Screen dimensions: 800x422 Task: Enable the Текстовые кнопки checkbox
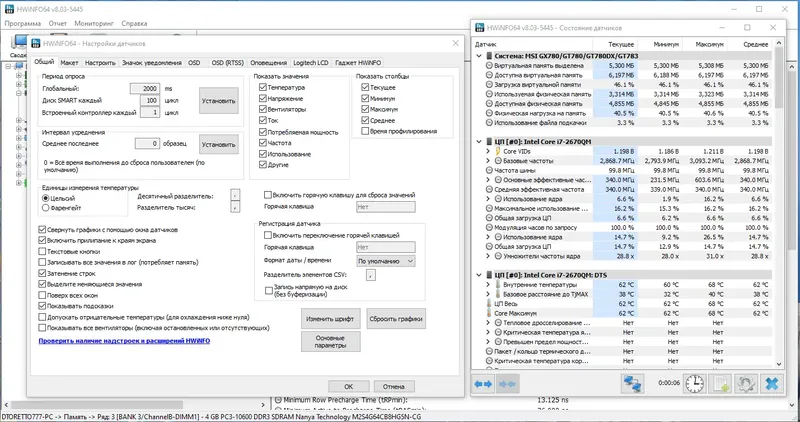tap(42, 252)
